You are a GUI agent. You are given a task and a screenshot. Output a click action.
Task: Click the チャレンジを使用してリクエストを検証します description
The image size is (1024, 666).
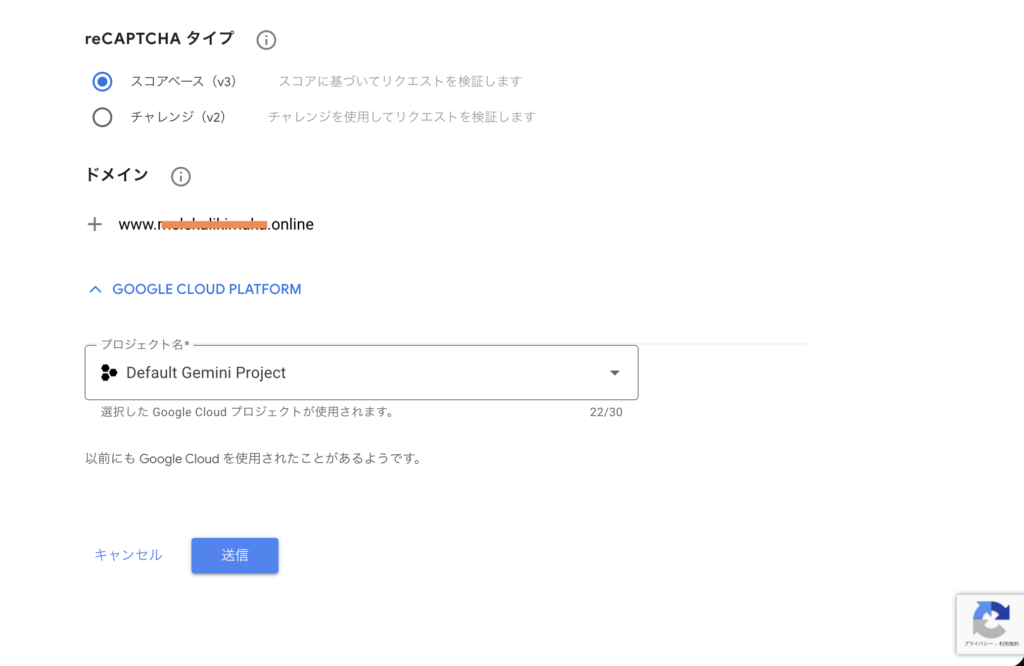(x=401, y=117)
